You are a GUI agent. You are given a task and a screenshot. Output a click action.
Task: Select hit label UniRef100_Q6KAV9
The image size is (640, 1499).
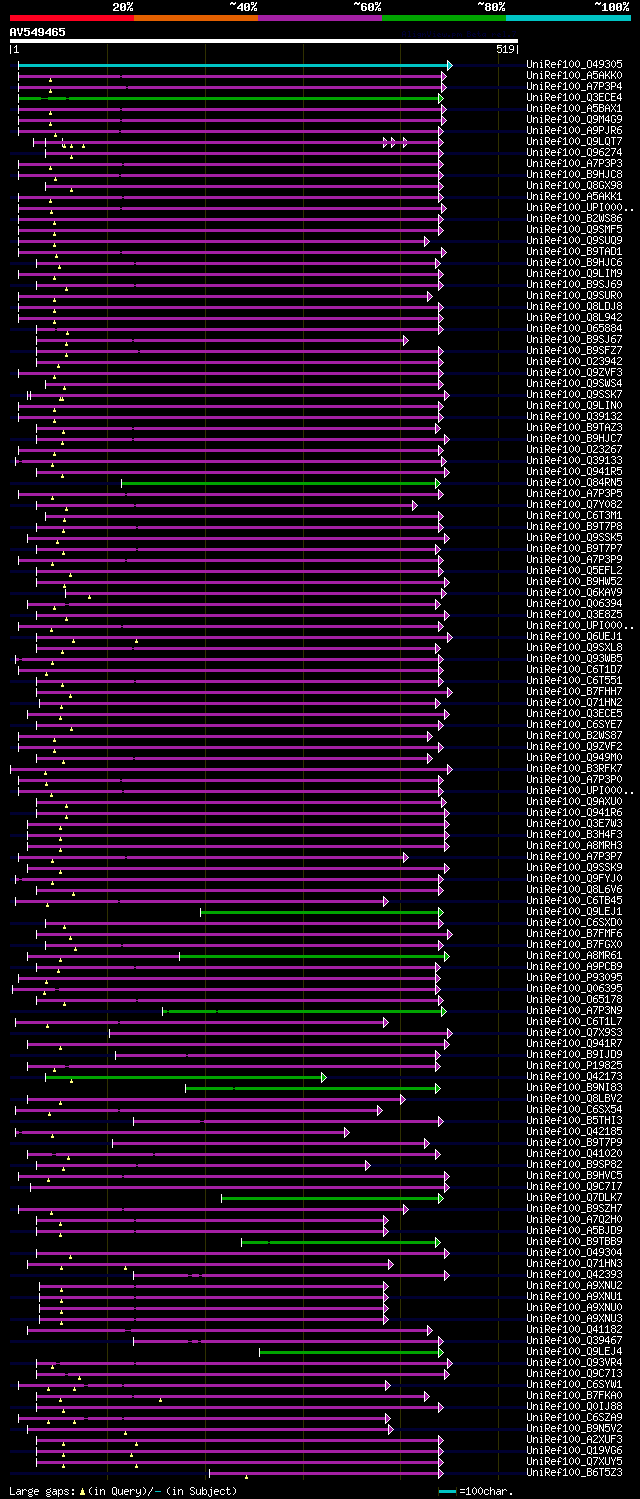(x=573, y=593)
